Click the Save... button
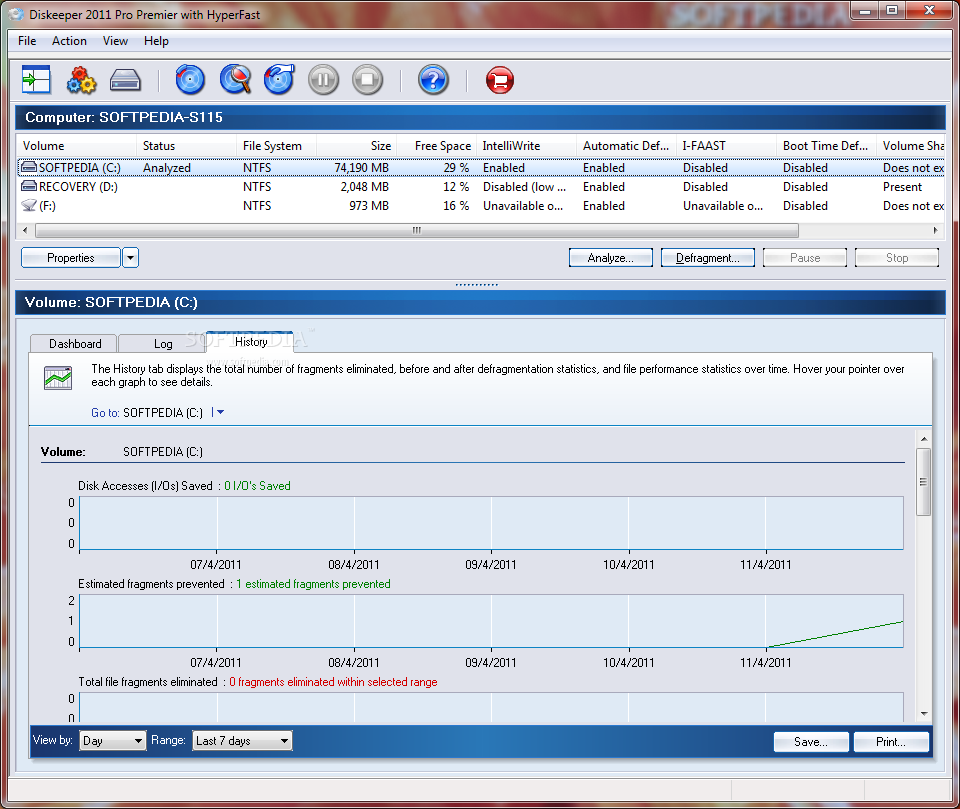Image resolution: width=960 pixels, height=809 pixels. pyautogui.click(x=811, y=742)
